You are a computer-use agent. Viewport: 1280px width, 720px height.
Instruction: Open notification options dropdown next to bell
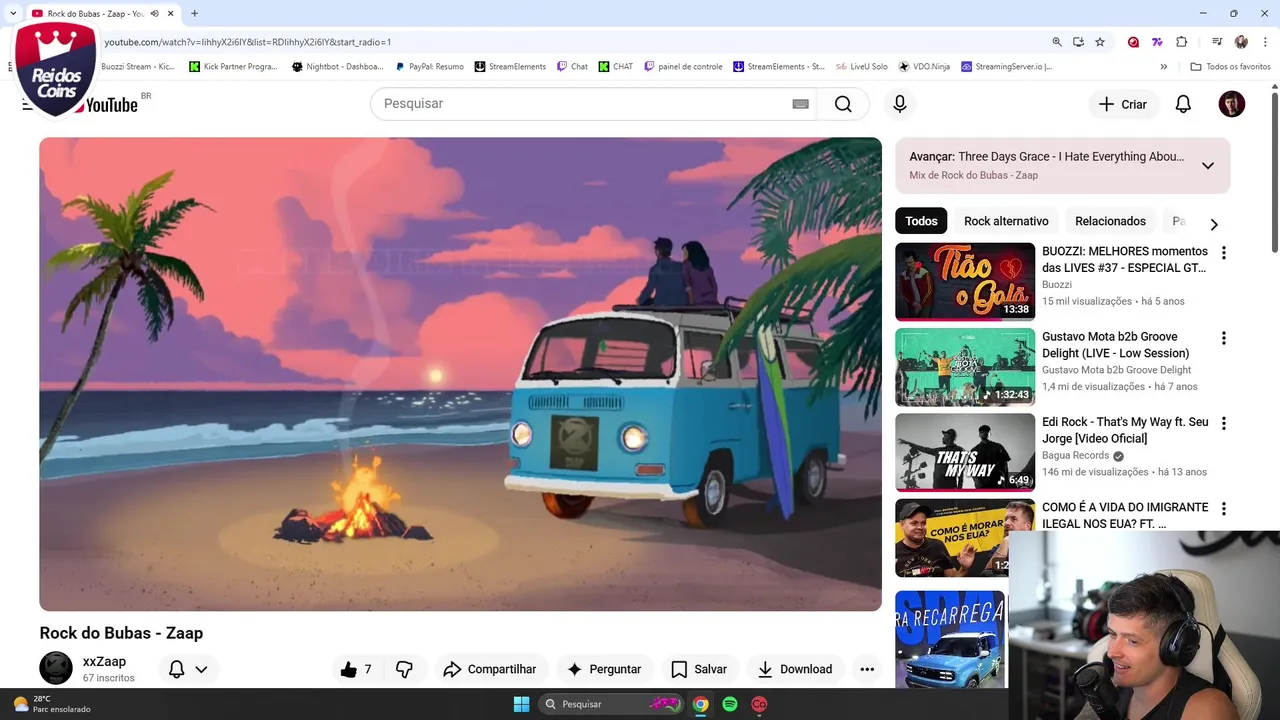tap(201, 669)
